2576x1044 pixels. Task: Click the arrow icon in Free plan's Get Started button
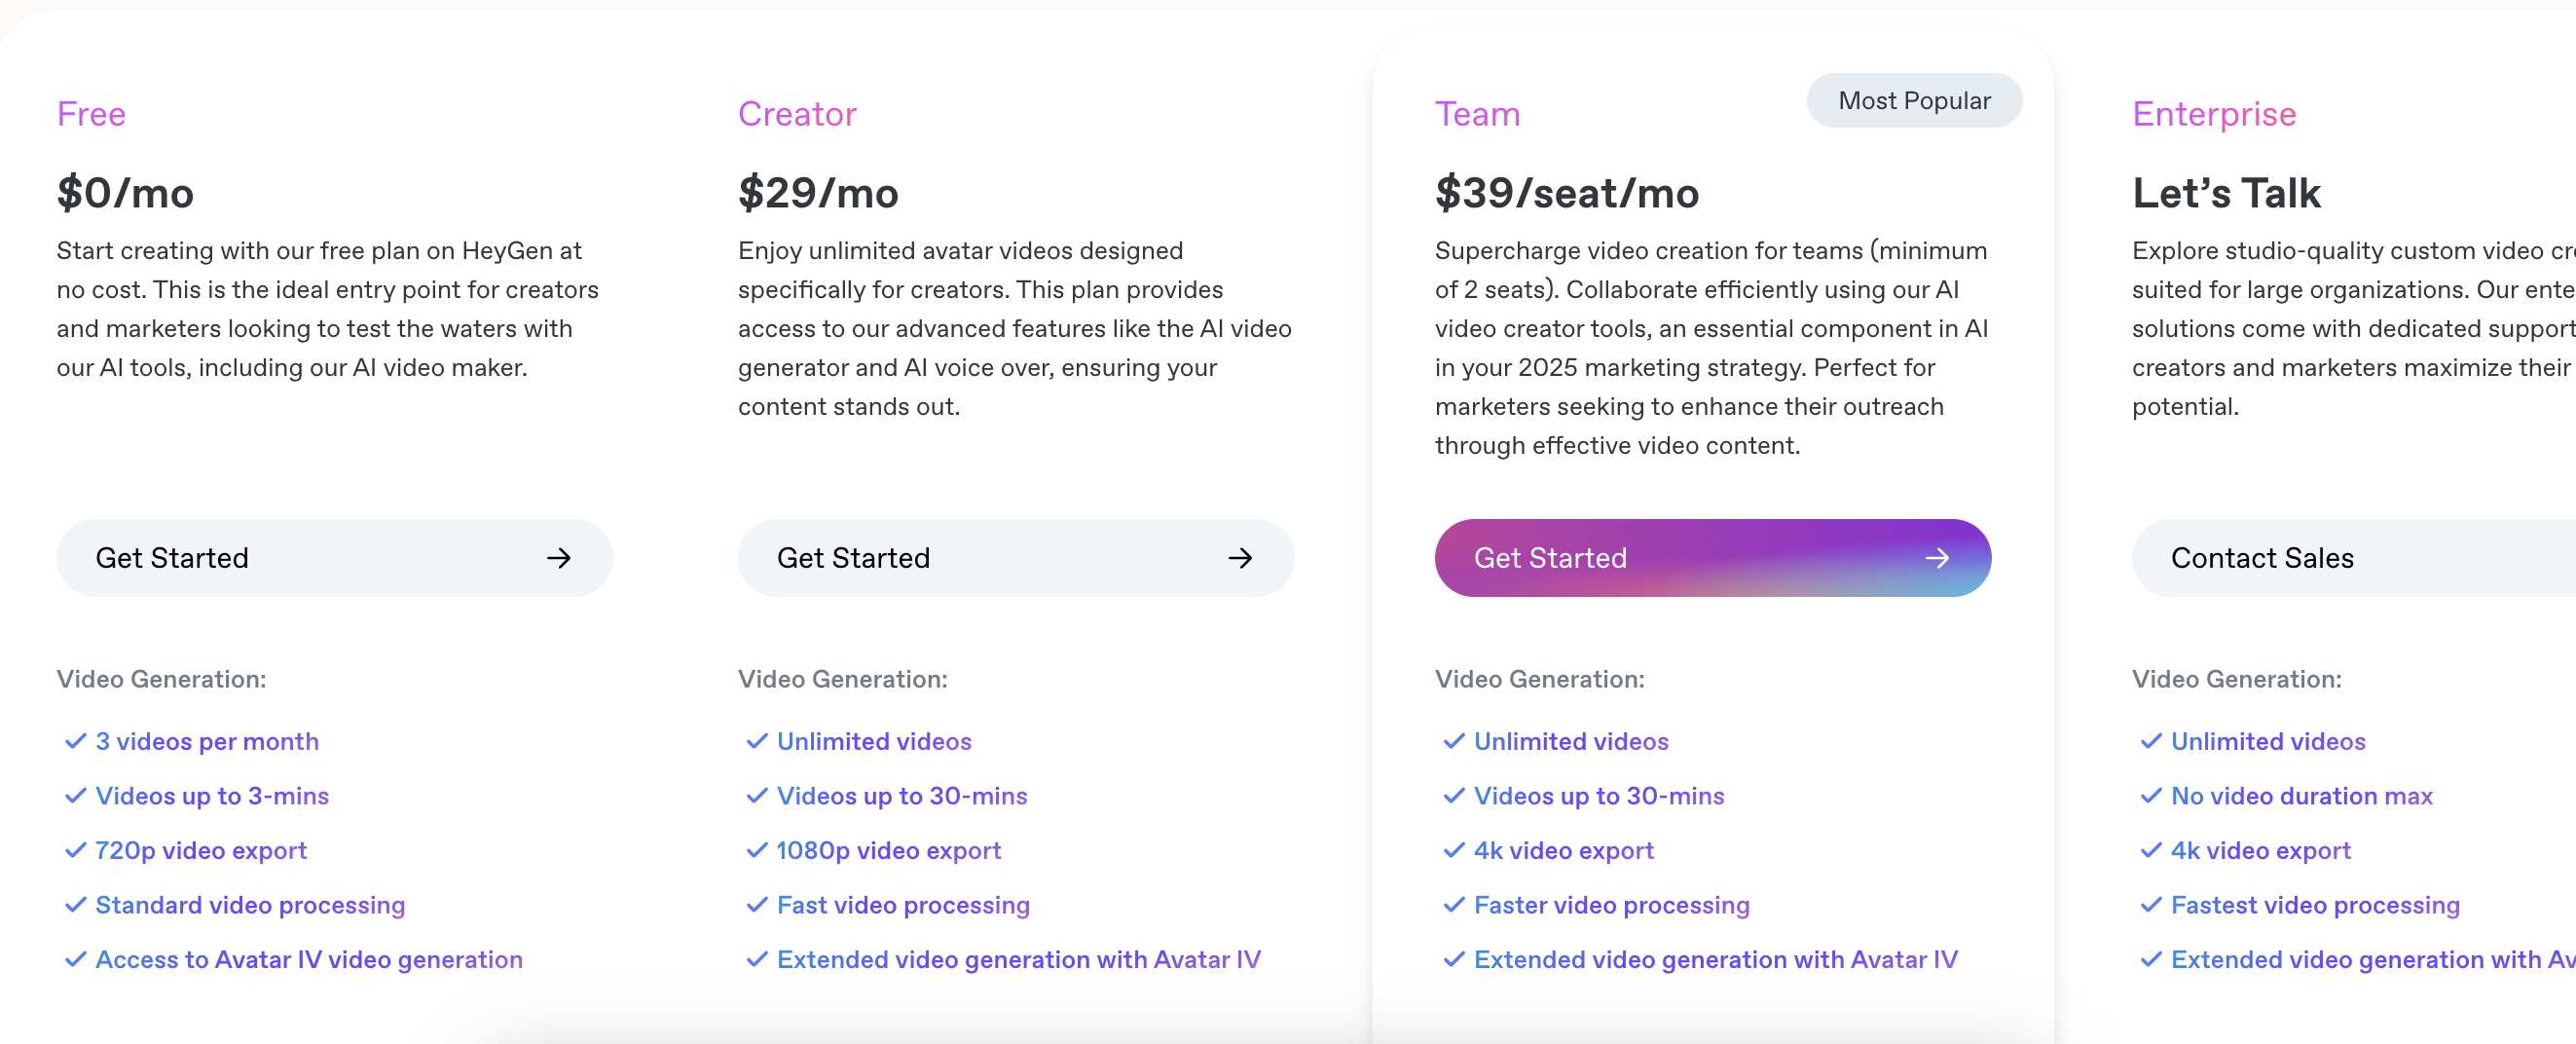559,558
